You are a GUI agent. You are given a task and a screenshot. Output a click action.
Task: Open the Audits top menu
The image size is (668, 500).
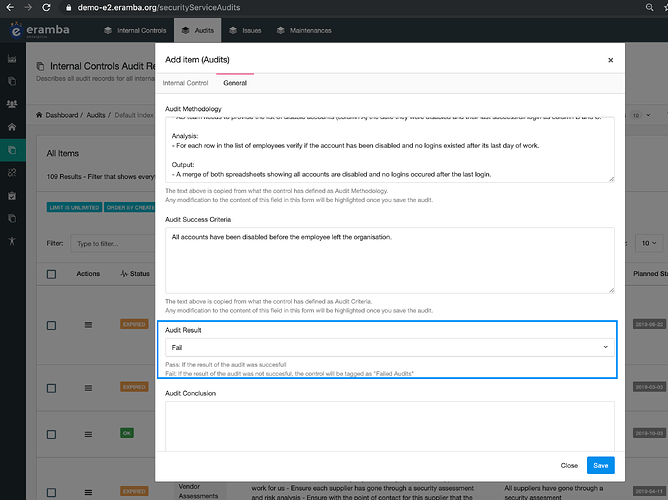point(198,30)
